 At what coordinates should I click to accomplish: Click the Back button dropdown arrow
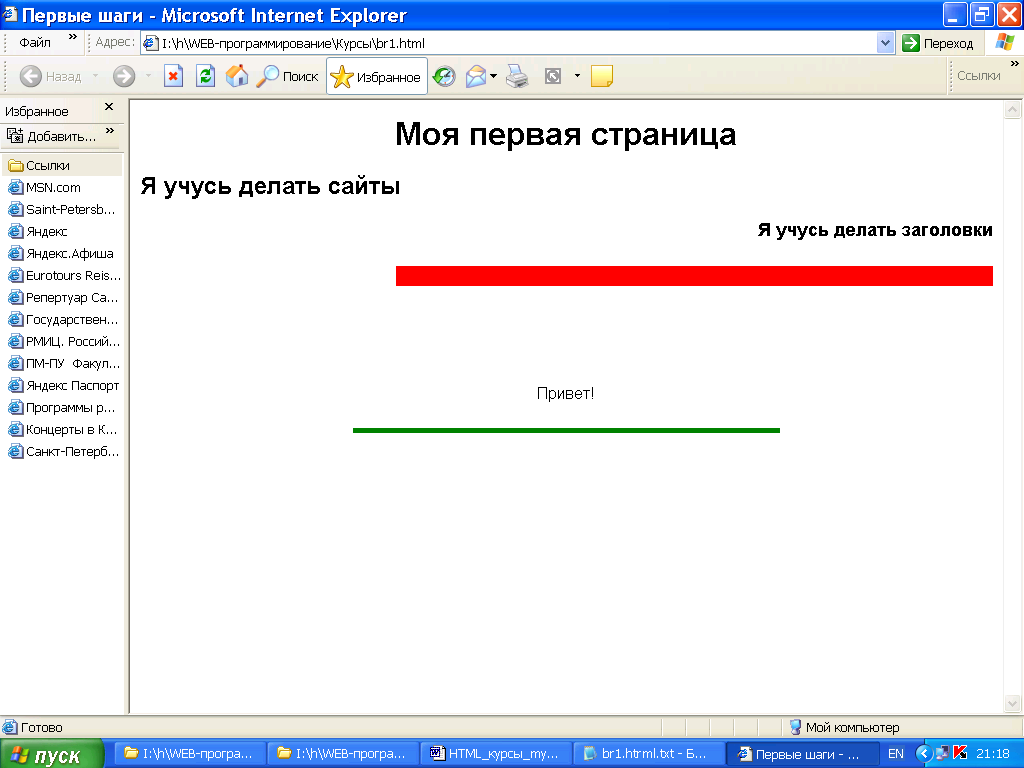95,76
